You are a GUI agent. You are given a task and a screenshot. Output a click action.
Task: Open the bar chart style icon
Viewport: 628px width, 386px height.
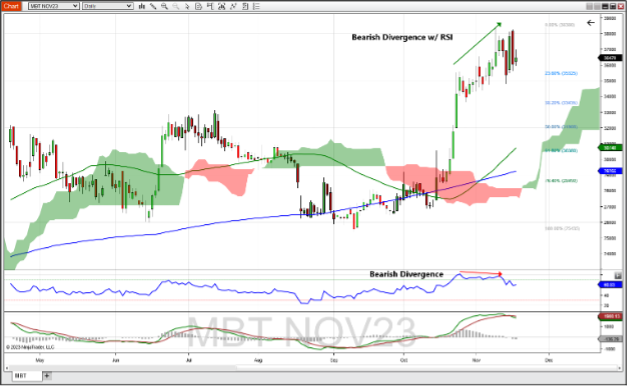[141, 6]
